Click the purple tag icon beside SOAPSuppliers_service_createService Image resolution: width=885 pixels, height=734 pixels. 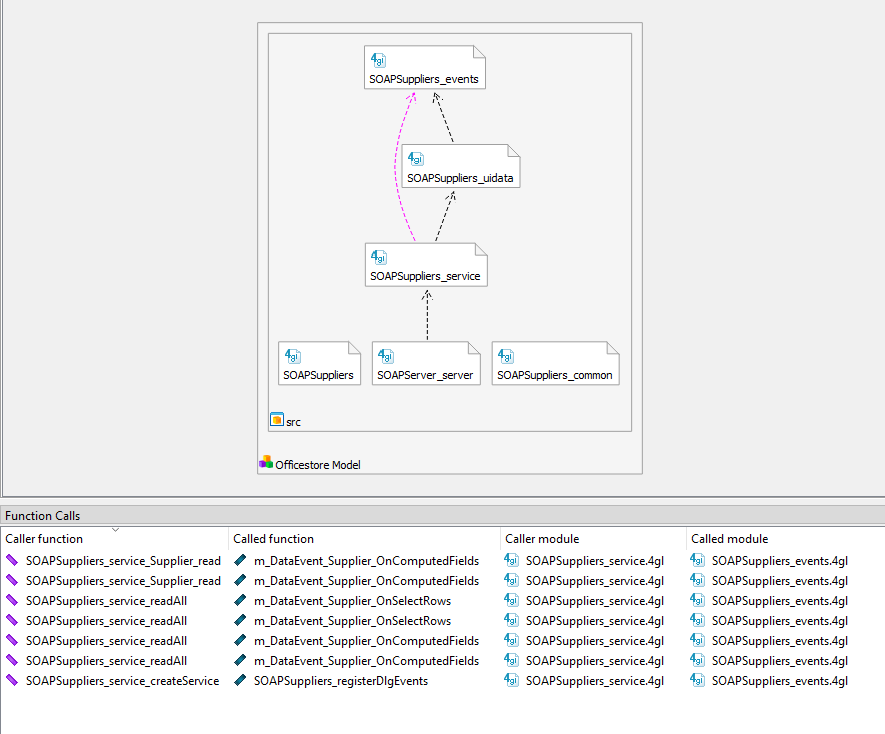click(x=12, y=680)
